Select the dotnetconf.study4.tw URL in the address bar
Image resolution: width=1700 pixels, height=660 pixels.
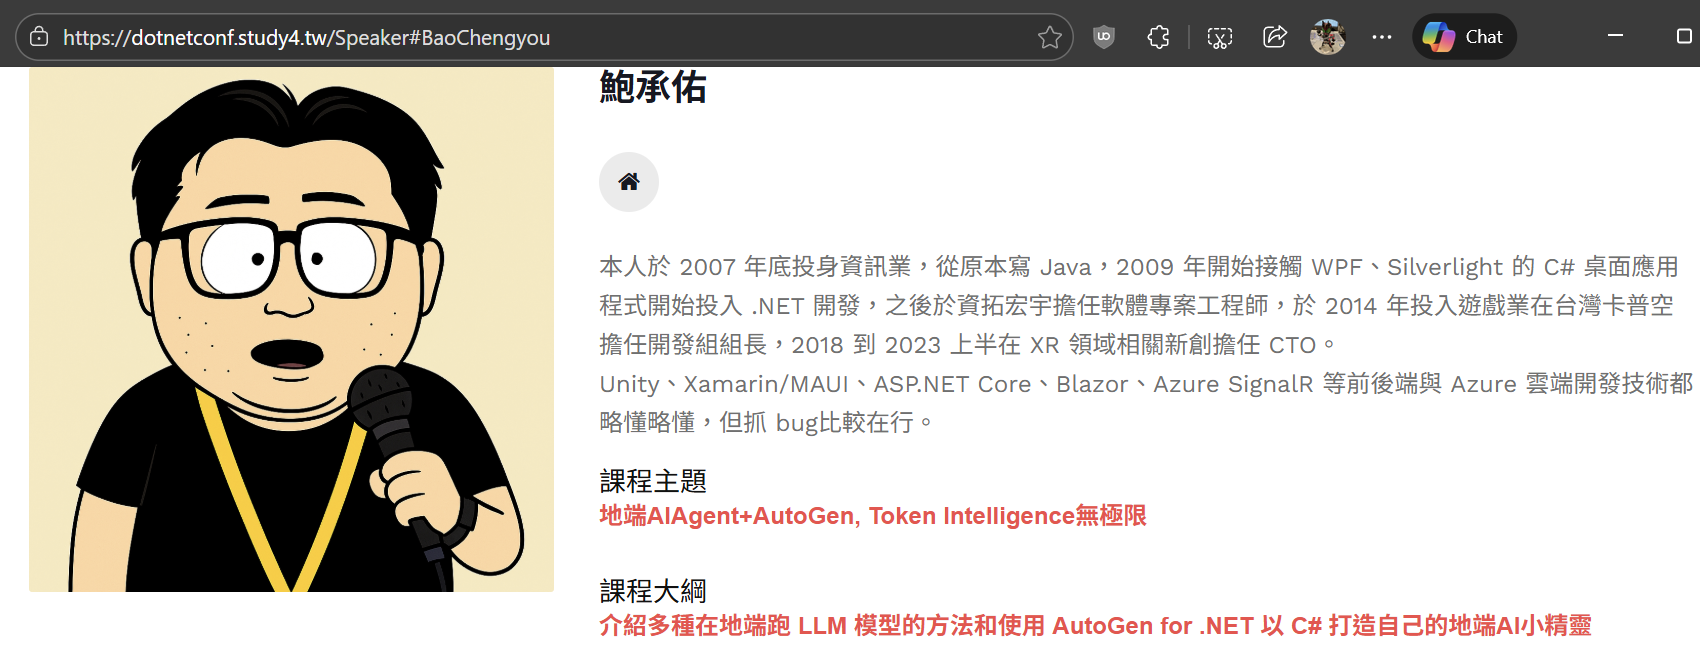click(x=306, y=38)
